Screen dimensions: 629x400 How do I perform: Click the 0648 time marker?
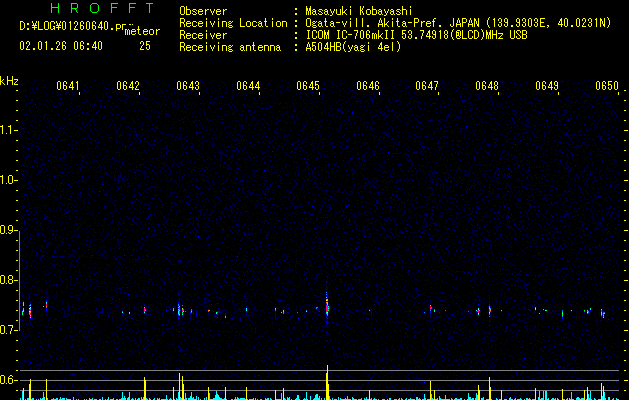point(487,86)
